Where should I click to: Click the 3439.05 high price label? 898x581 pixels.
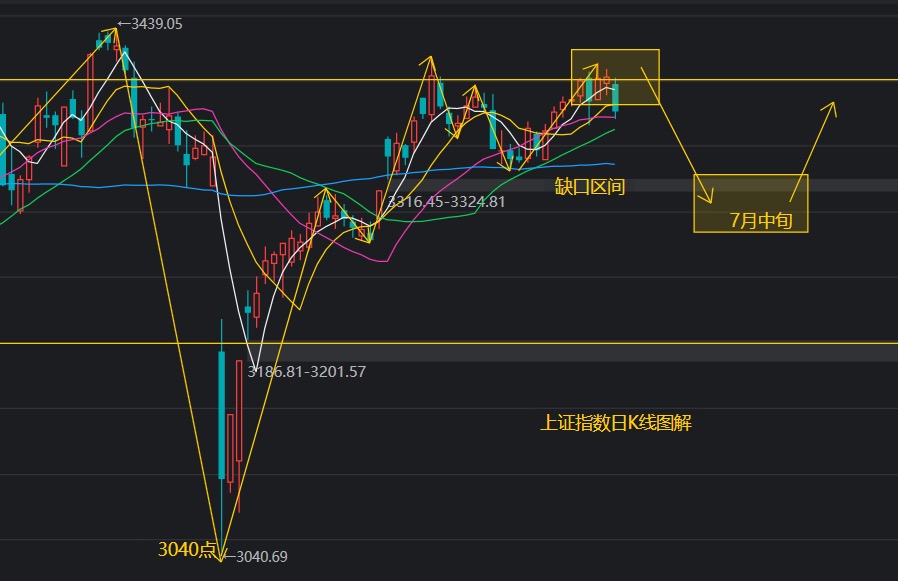150,23
